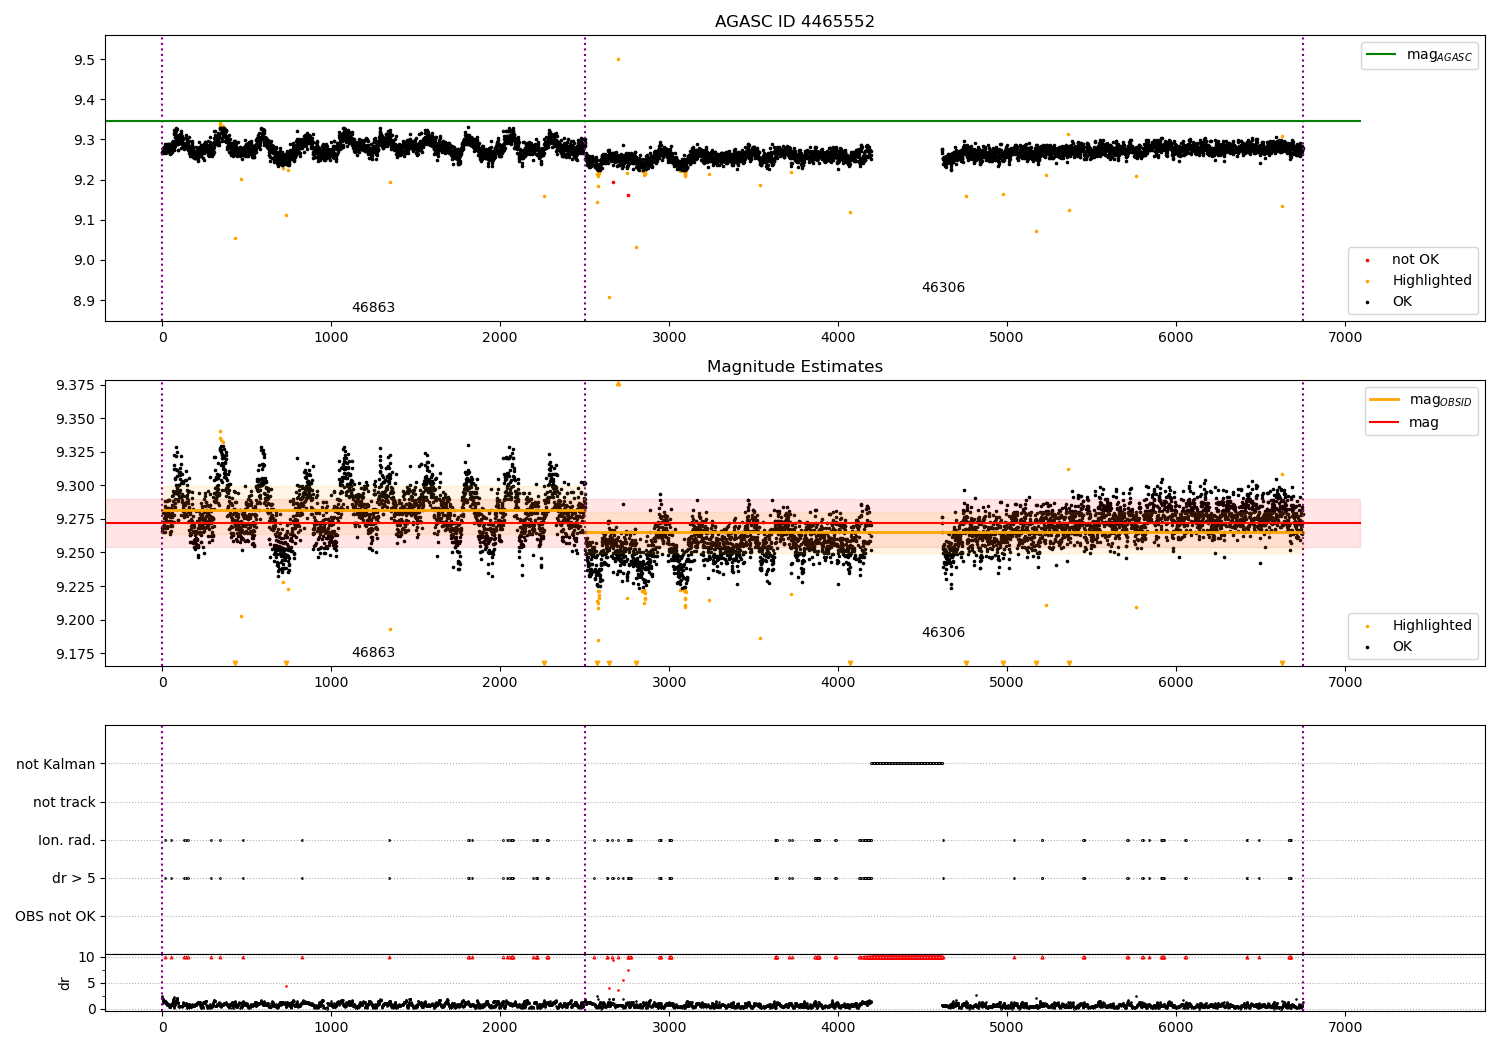Viewport: 1500px width, 1050px height.
Task: Click the black 'not Kalman' data segment
Action: [x=907, y=764]
